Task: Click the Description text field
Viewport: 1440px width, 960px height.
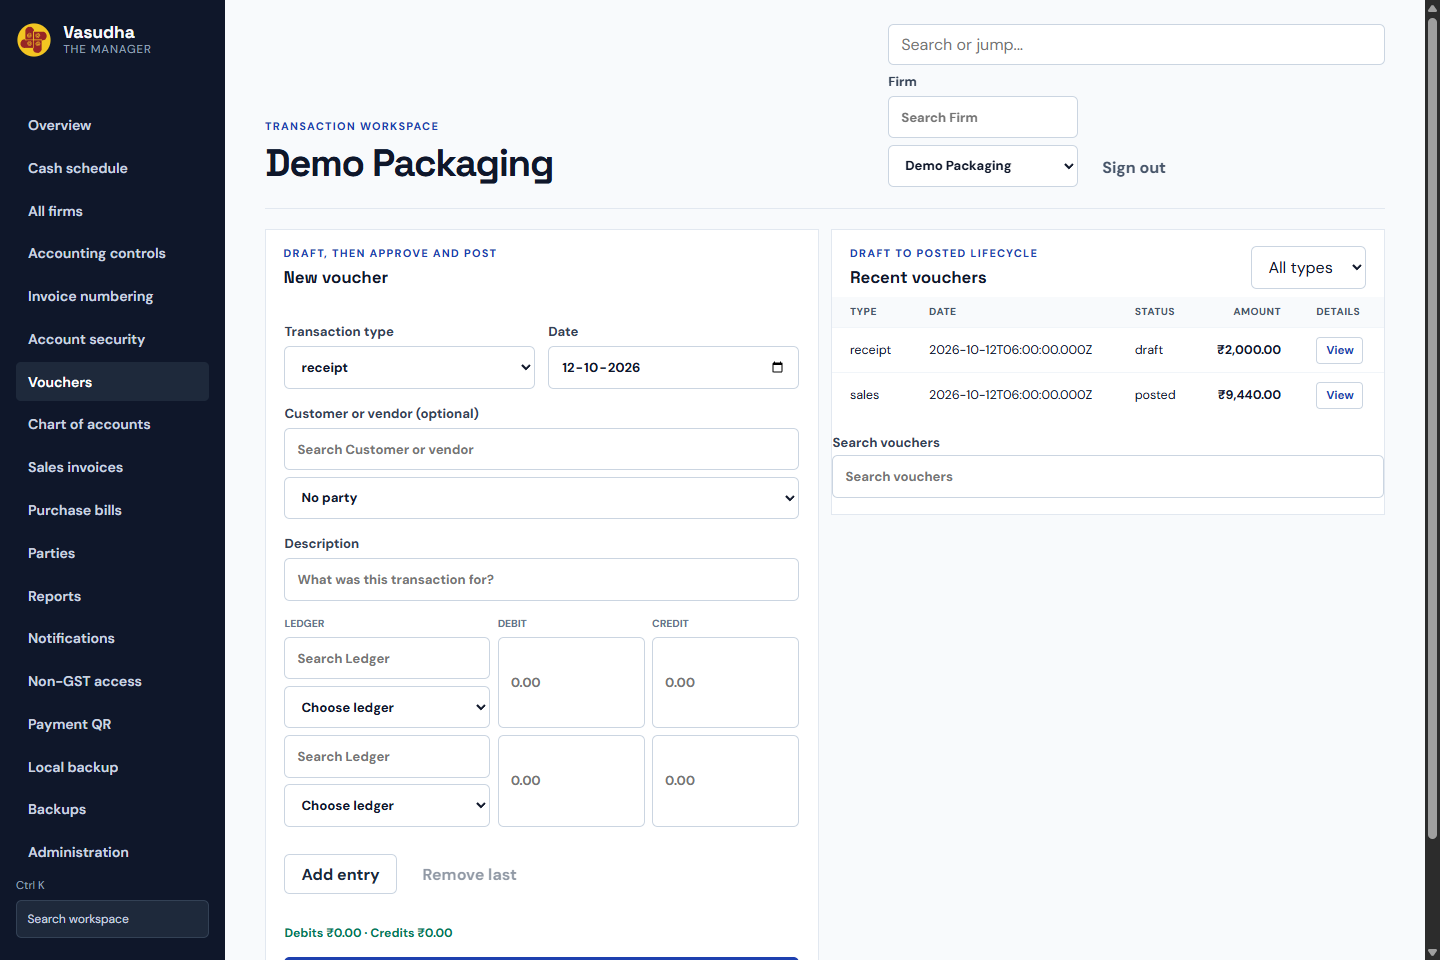Action: coord(541,579)
